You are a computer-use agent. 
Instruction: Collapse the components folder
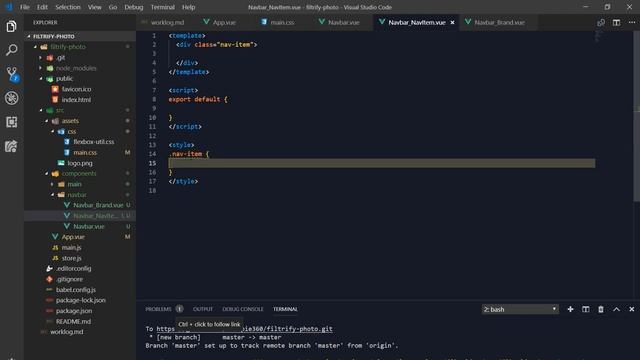click(x=47, y=173)
